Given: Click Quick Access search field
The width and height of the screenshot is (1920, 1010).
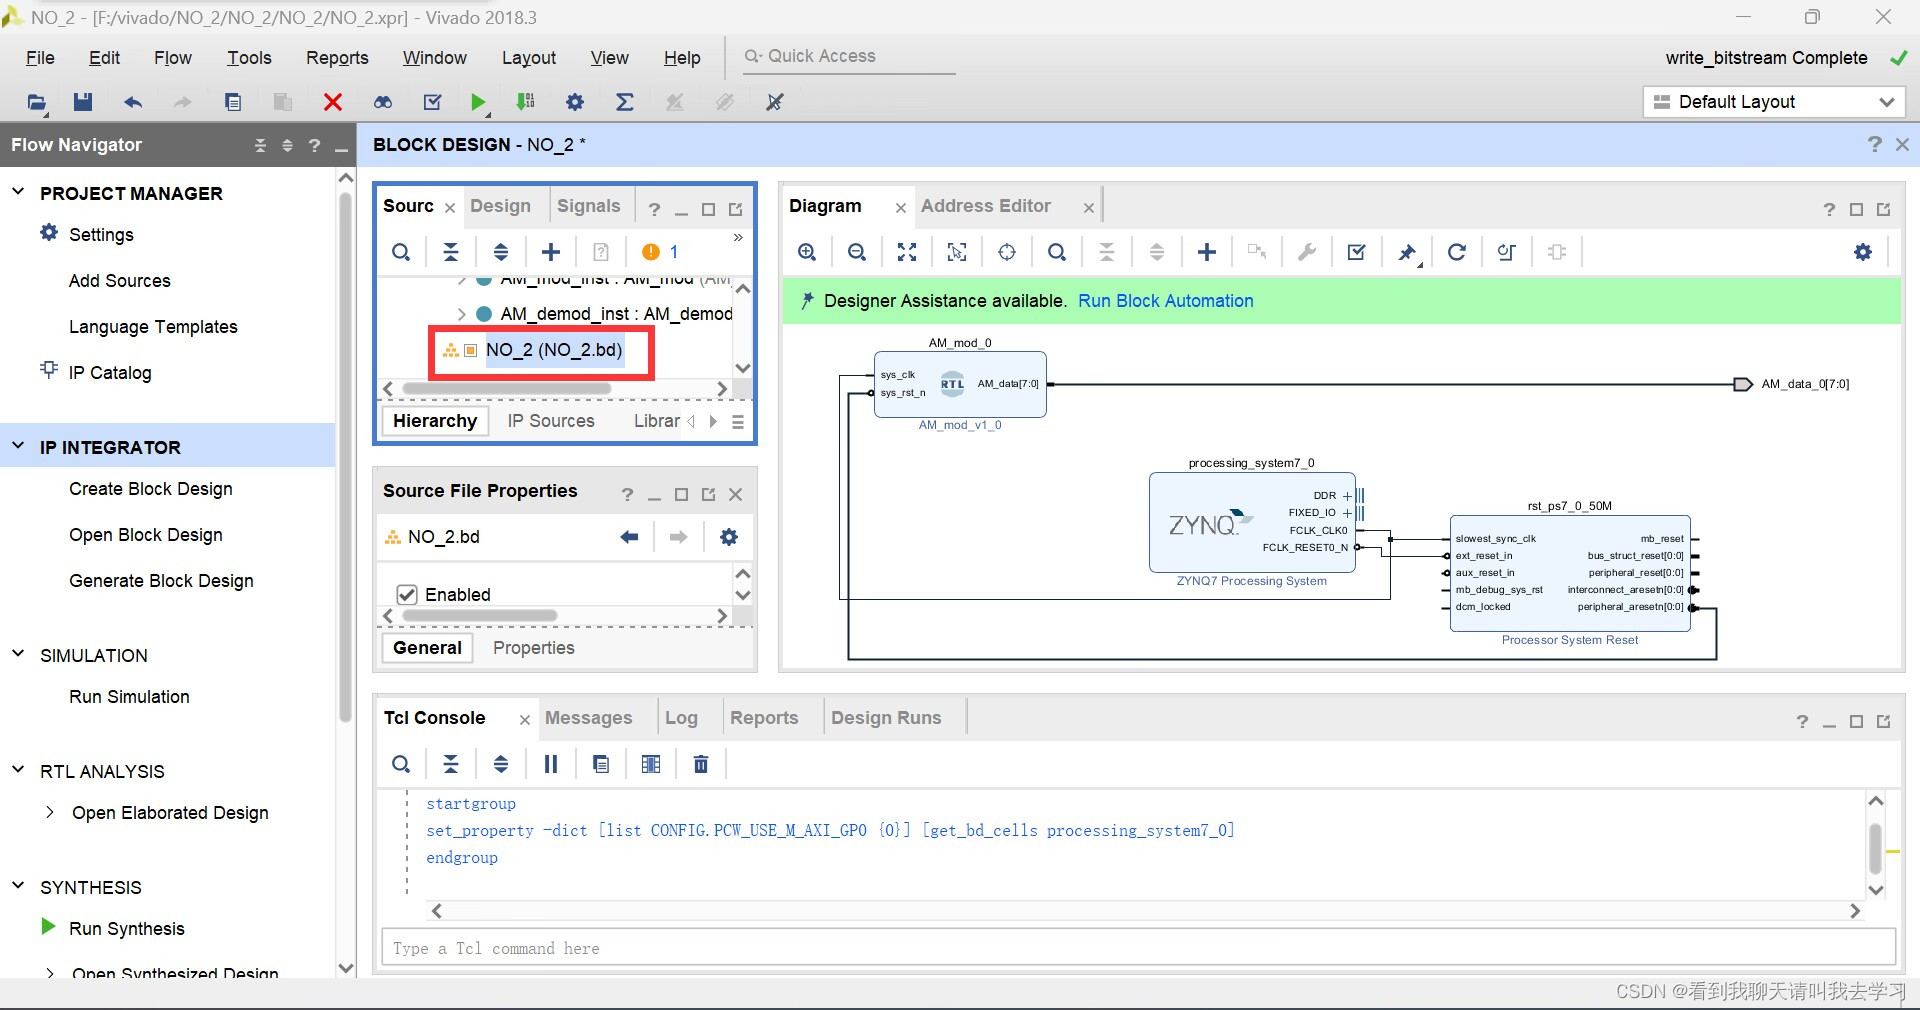Looking at the screenshot, I should pos(848,57).
